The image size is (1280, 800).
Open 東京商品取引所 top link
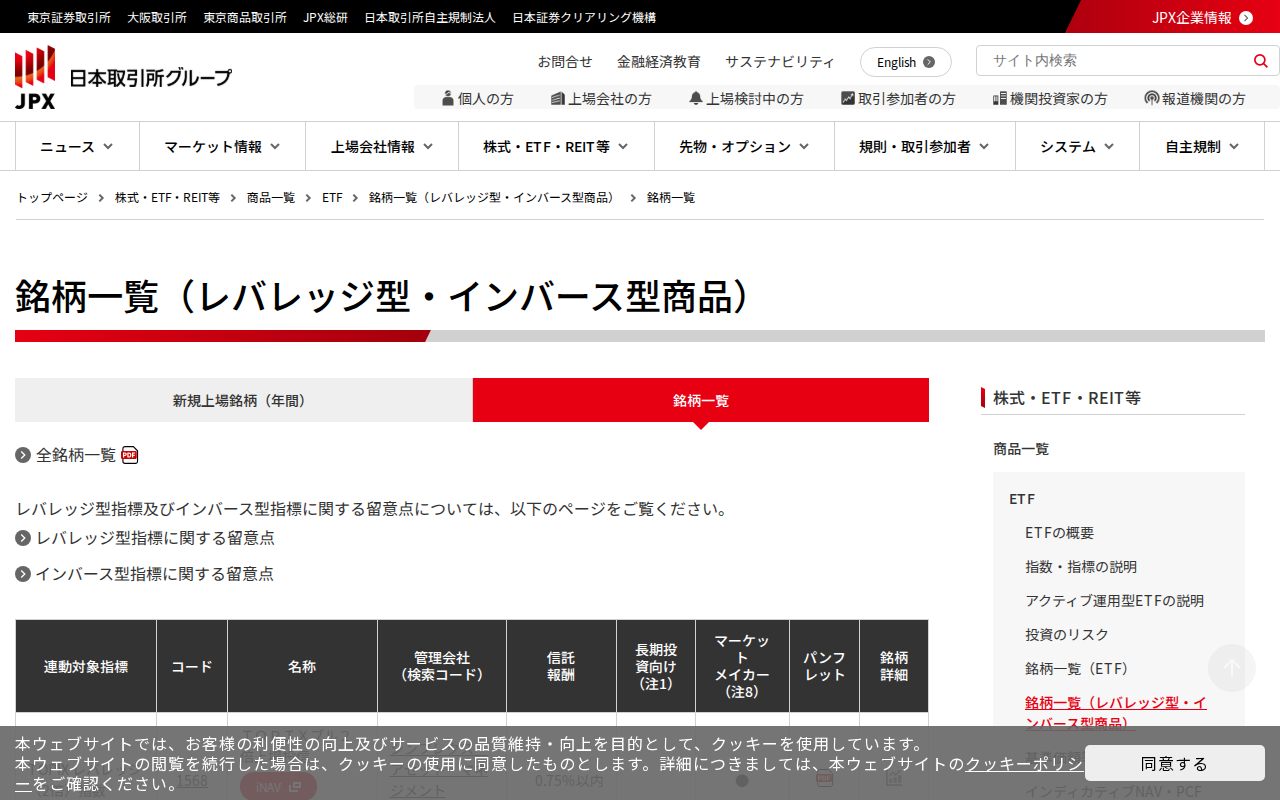pos(245,17)
